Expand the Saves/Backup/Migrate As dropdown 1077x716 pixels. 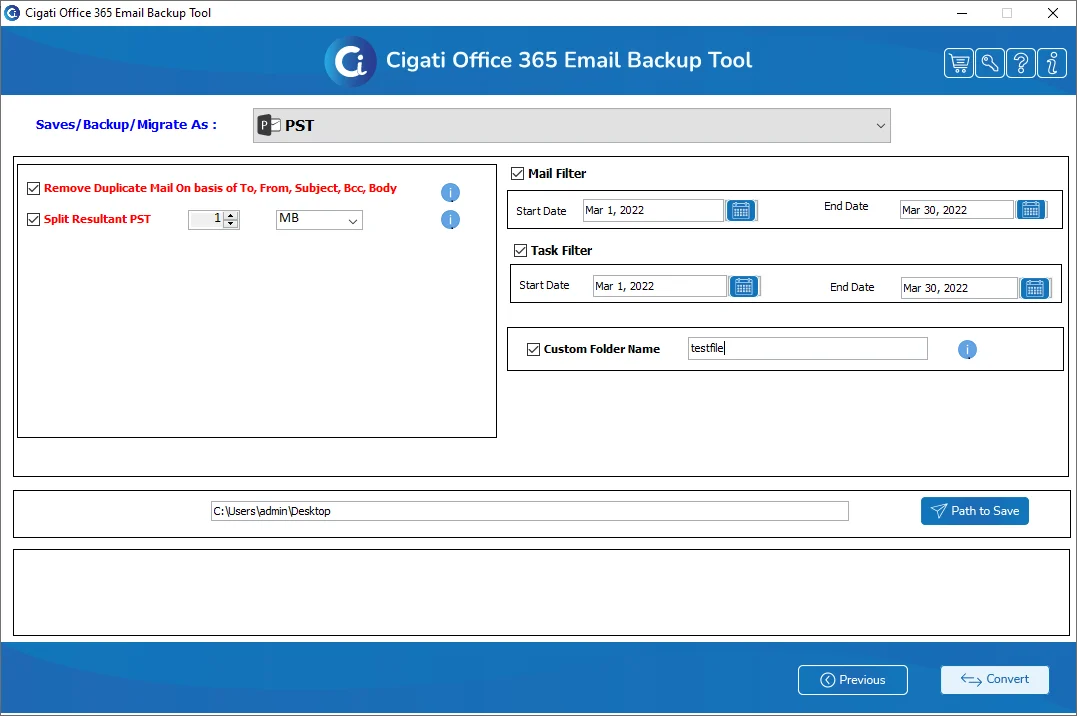[x=571, y=126]
